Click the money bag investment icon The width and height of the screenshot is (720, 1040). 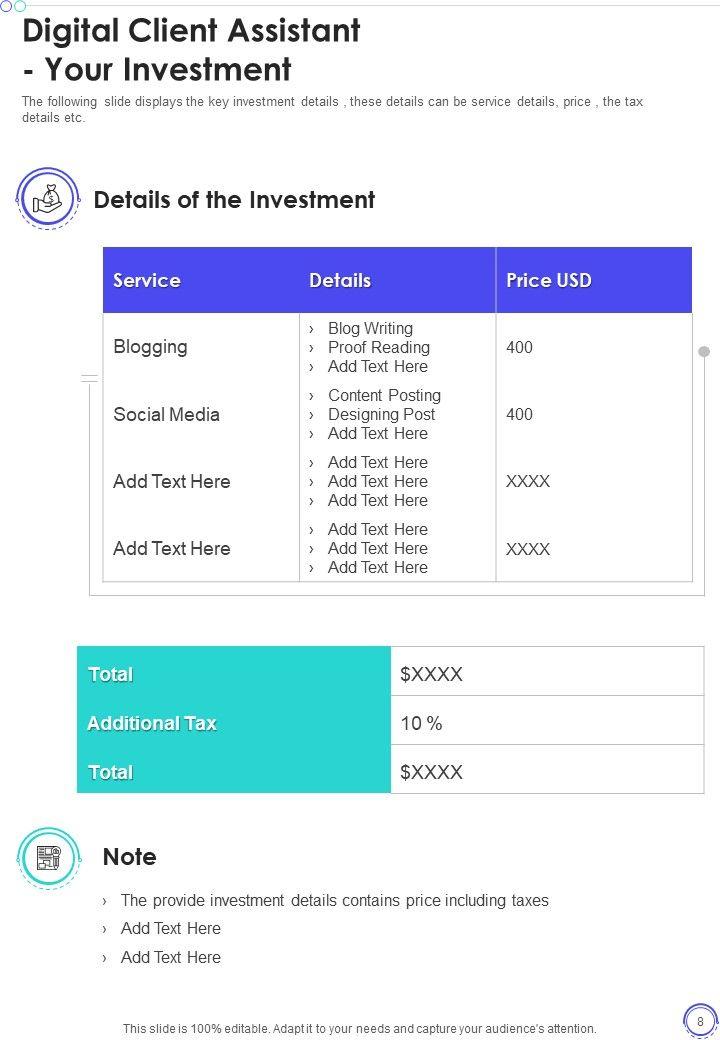47,199
